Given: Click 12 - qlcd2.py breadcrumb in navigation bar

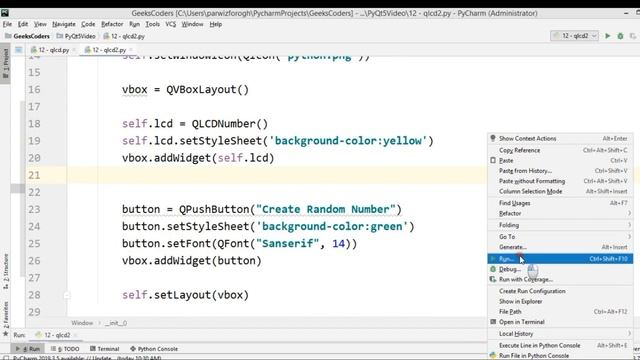Looking at the screenshot, I should tap(124, 36).
